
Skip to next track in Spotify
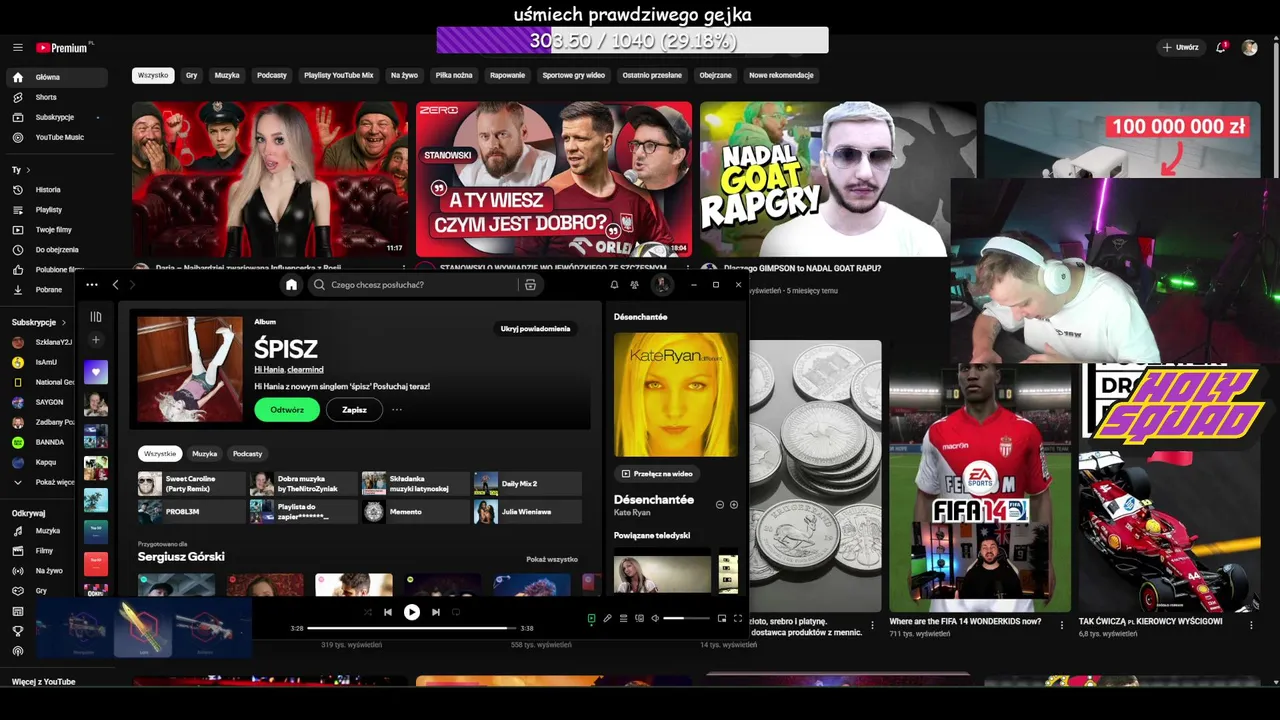(x=435, y=612)
